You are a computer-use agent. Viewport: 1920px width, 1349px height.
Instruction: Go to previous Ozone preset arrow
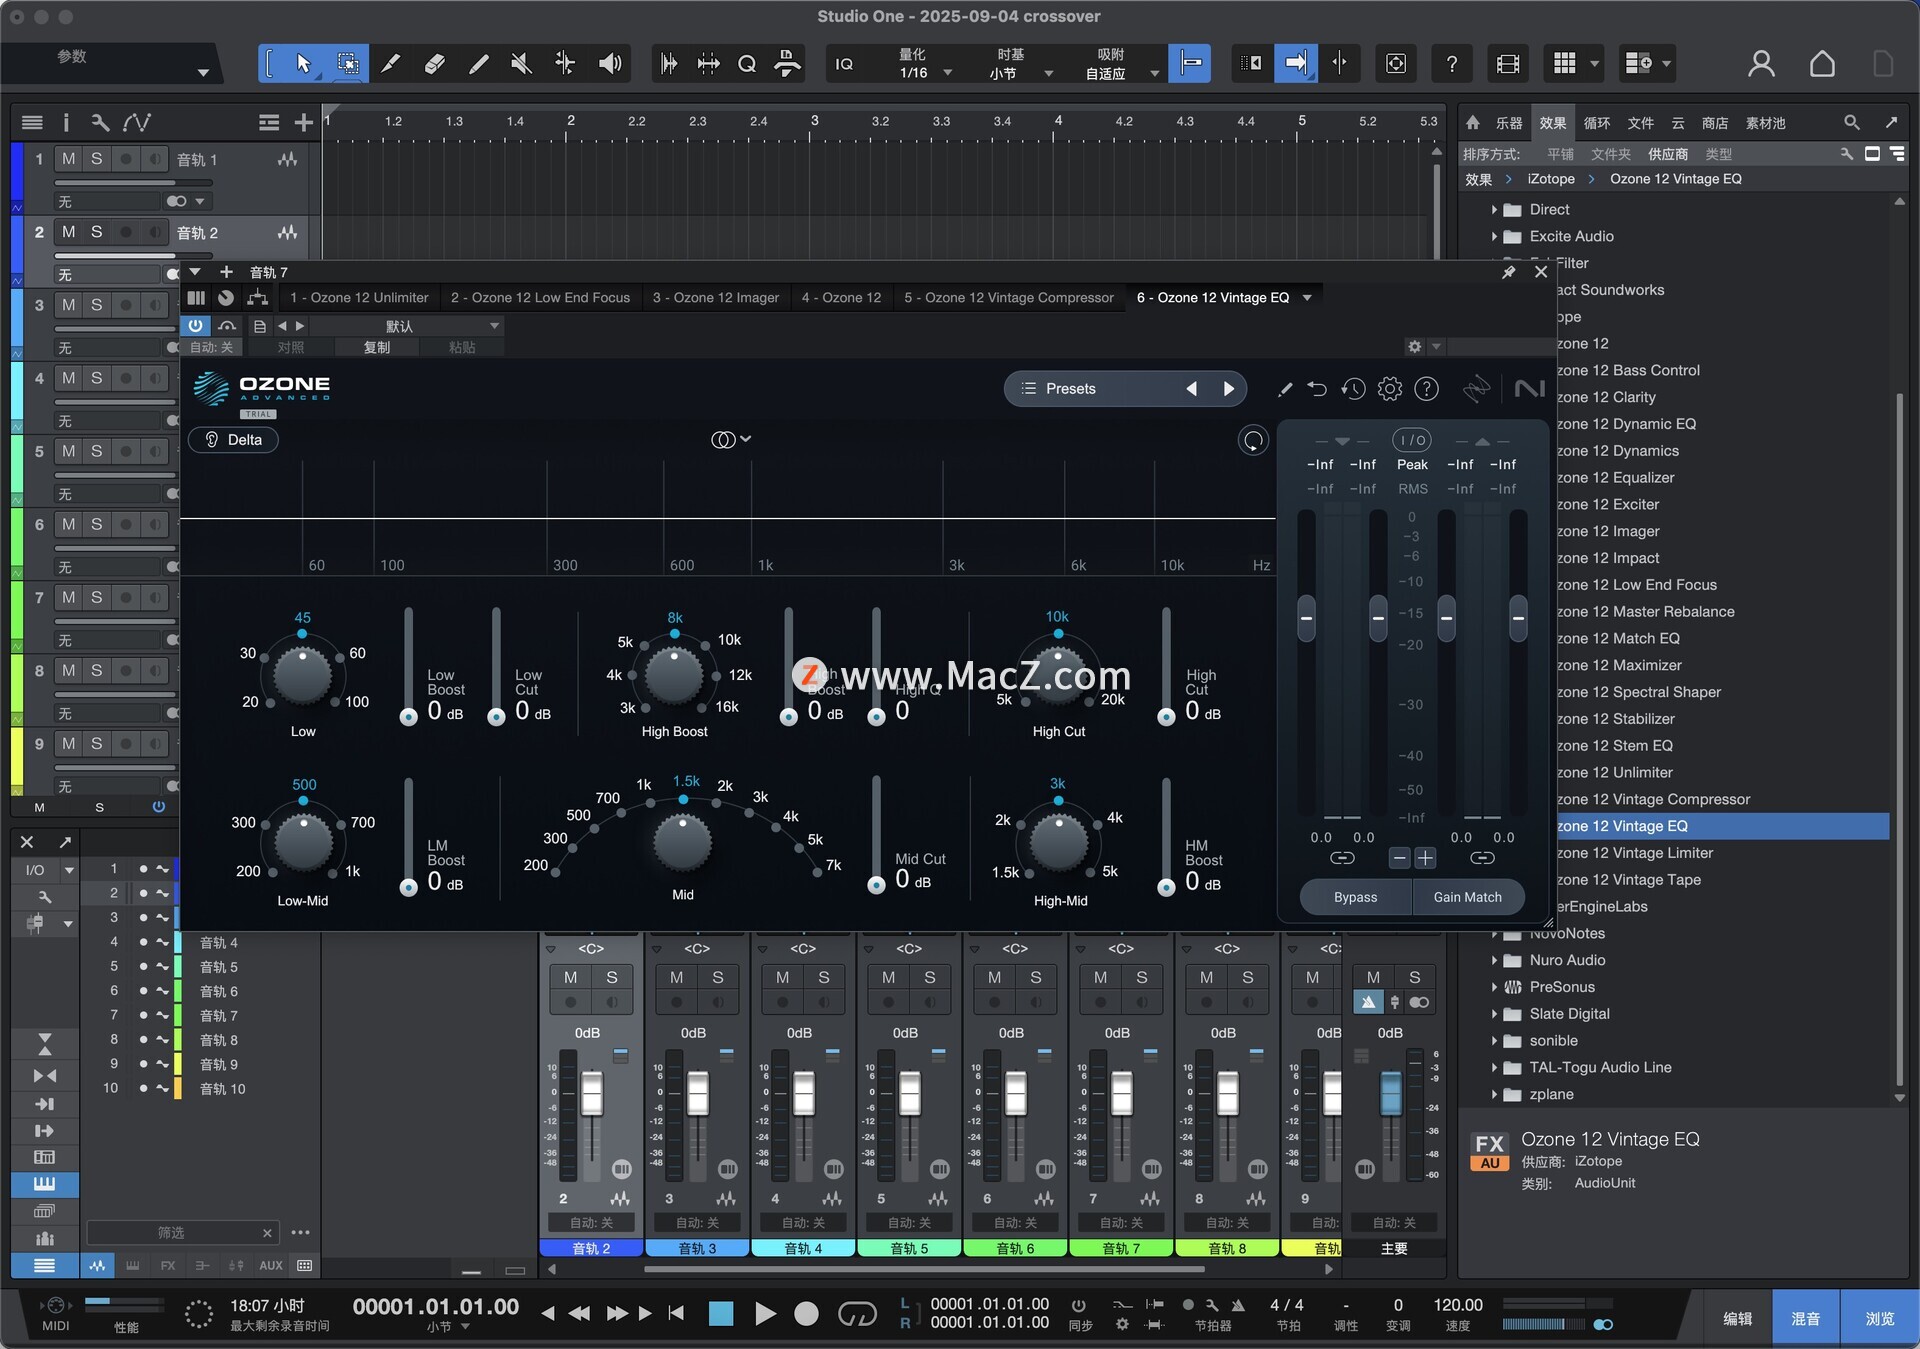click(x=1191, y=389)
